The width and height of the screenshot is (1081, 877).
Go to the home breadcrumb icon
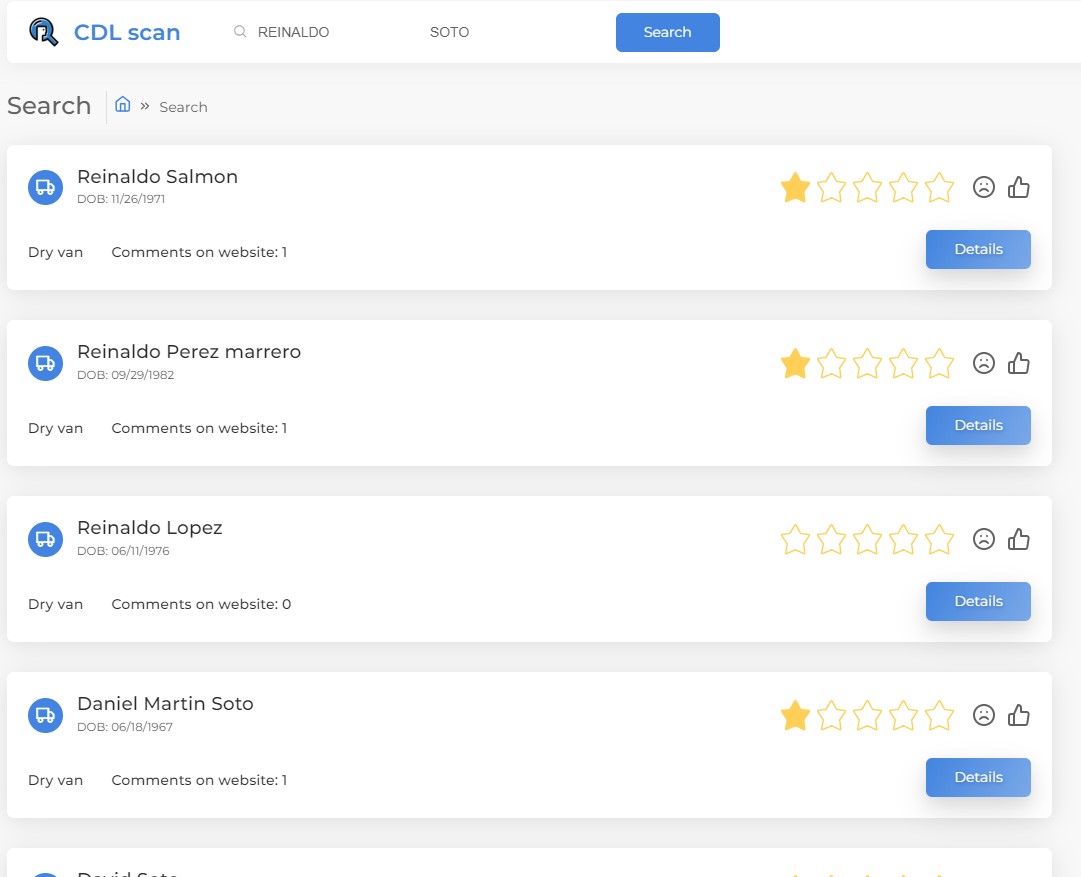coord(123,104)
